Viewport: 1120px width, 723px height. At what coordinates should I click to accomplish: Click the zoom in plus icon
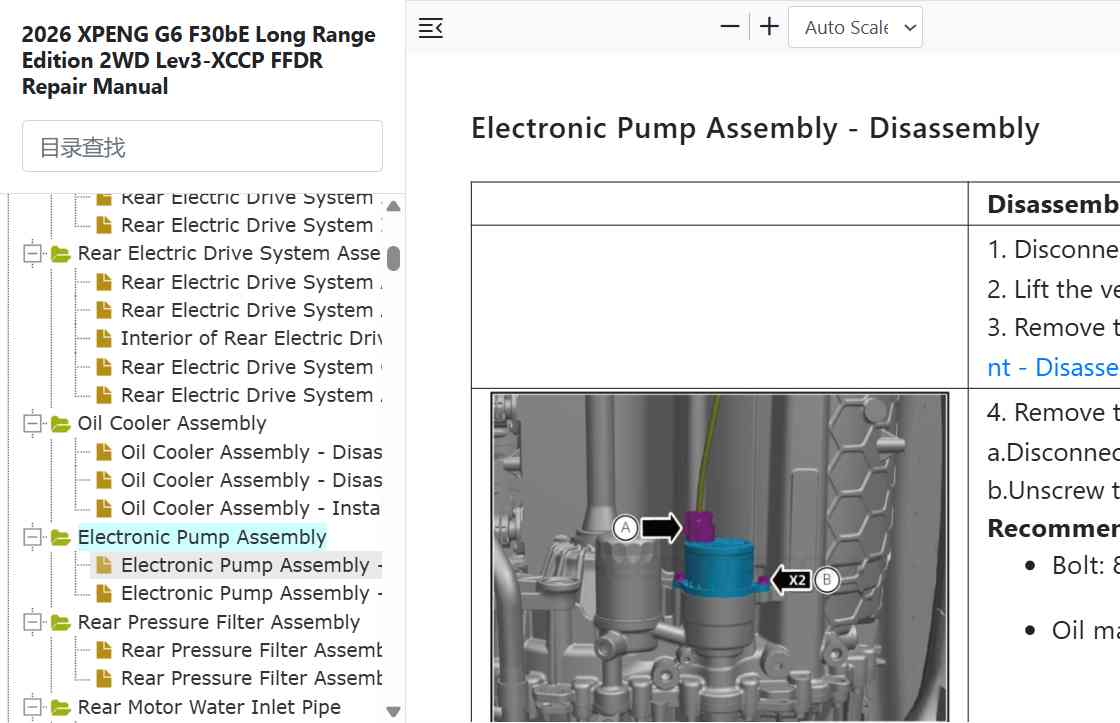[x=769, y=27]
